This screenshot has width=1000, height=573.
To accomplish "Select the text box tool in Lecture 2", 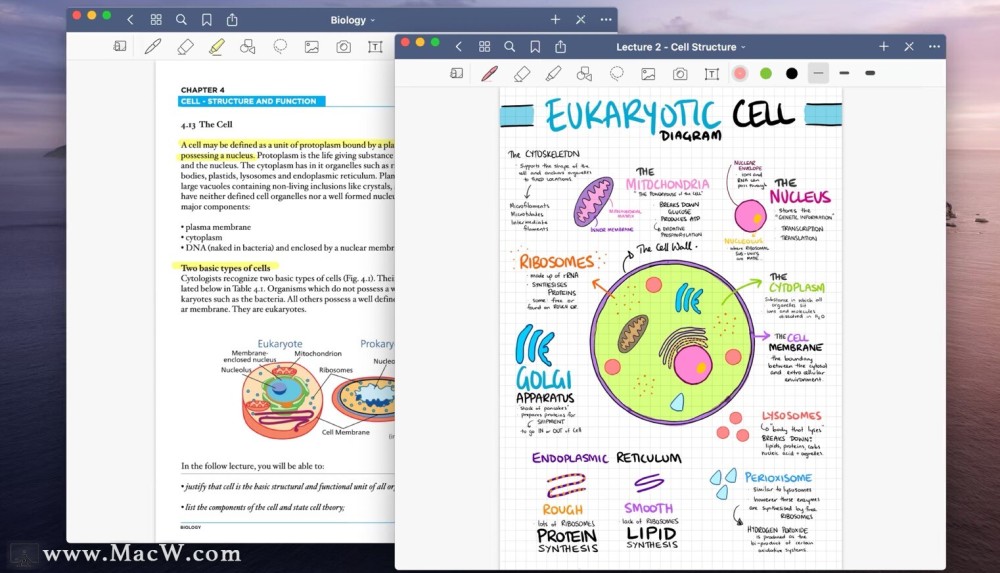I will tap(712, 74).
